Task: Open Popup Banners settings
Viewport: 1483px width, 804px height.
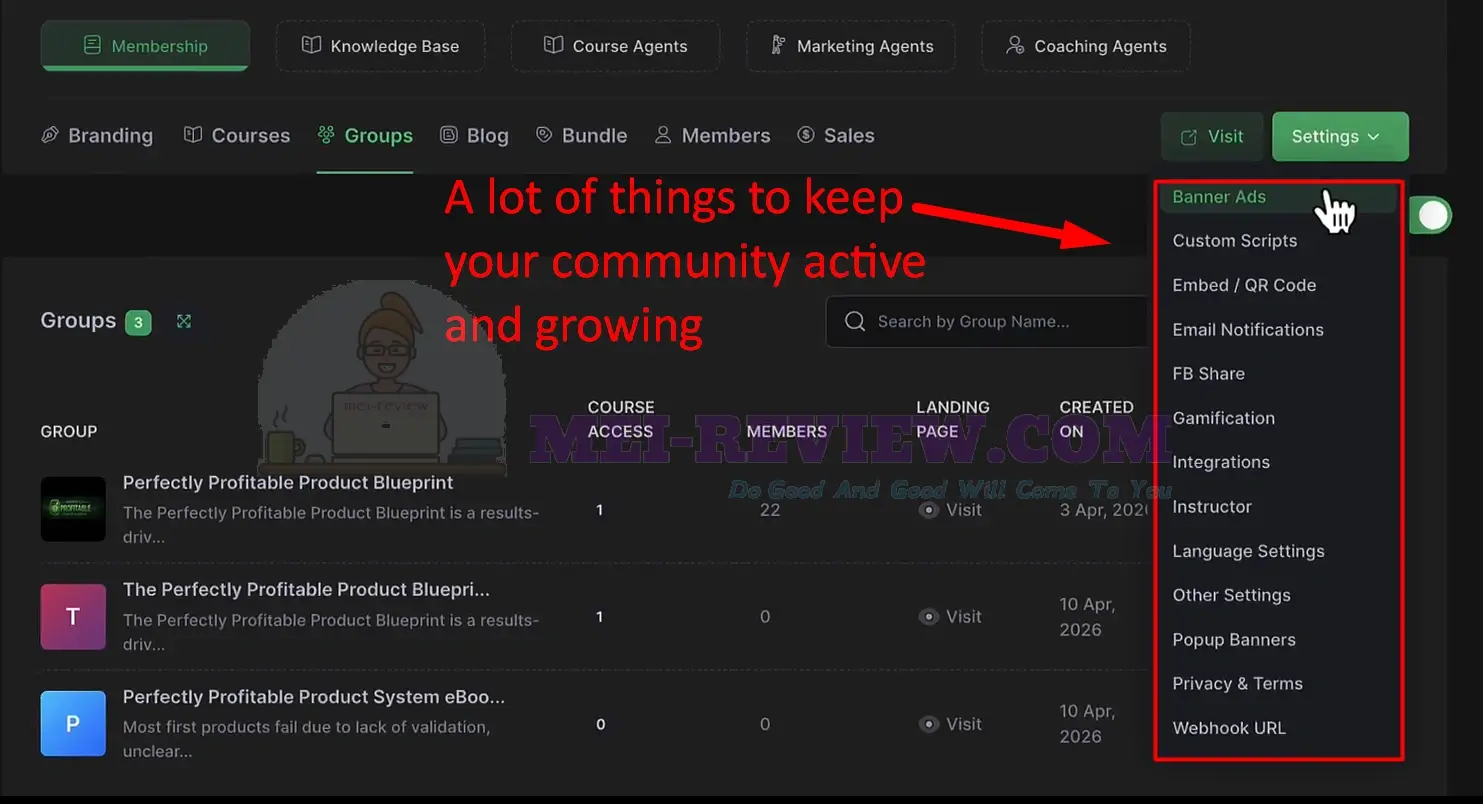Action: point(1234,640)
